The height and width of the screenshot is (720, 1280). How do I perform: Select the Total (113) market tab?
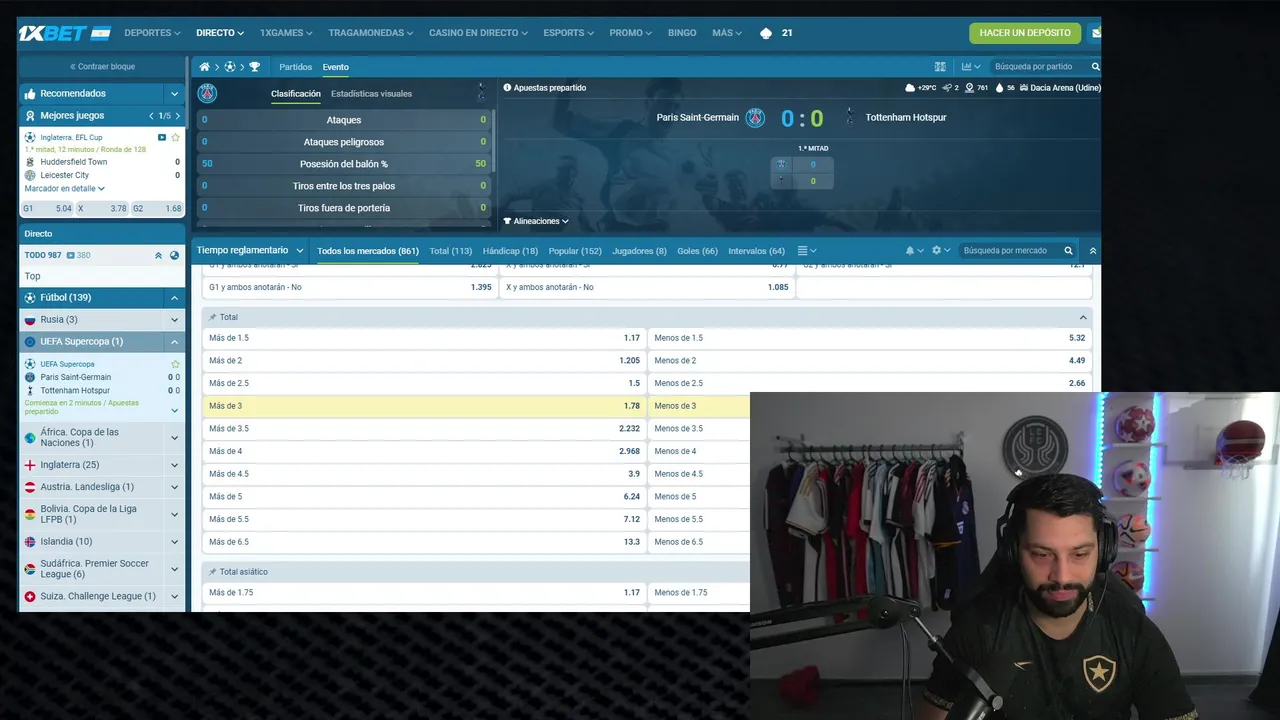point(451,251)
